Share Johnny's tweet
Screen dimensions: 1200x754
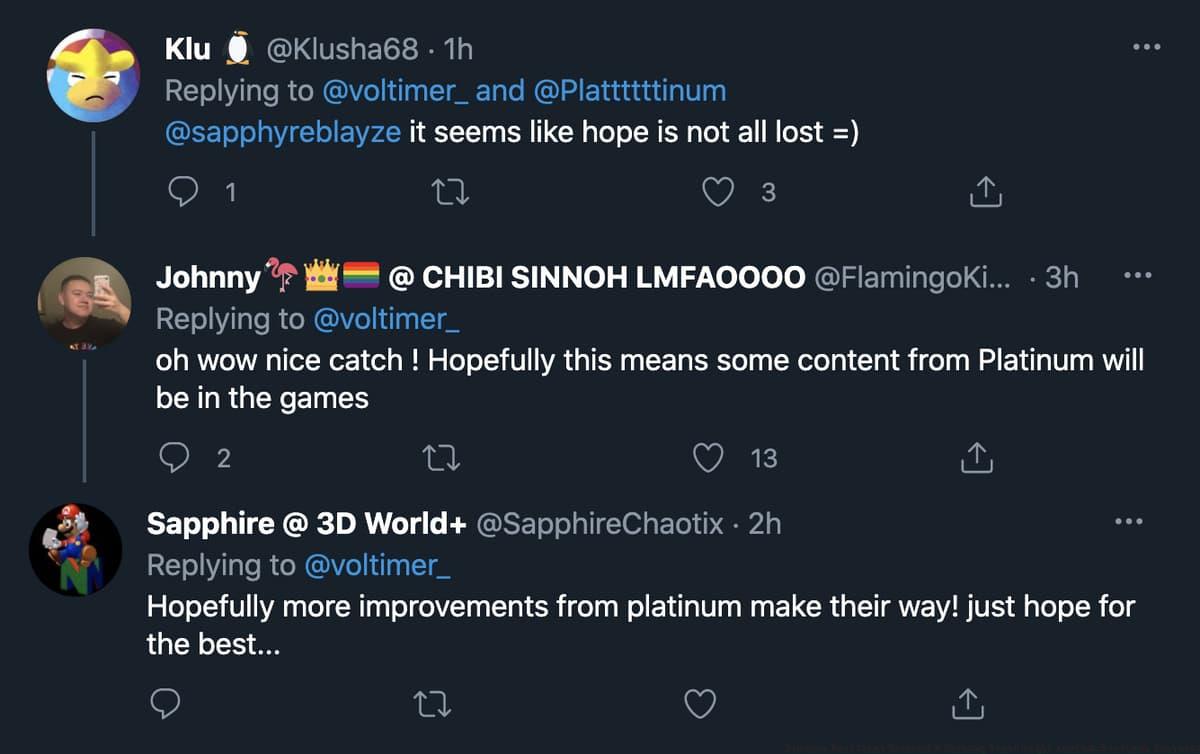coord(975,457)
